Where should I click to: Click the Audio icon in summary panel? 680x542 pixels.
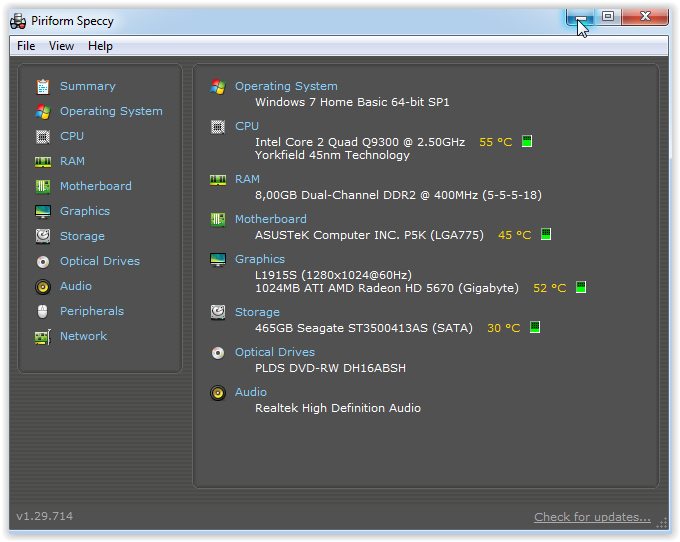[x=218, y=393]
